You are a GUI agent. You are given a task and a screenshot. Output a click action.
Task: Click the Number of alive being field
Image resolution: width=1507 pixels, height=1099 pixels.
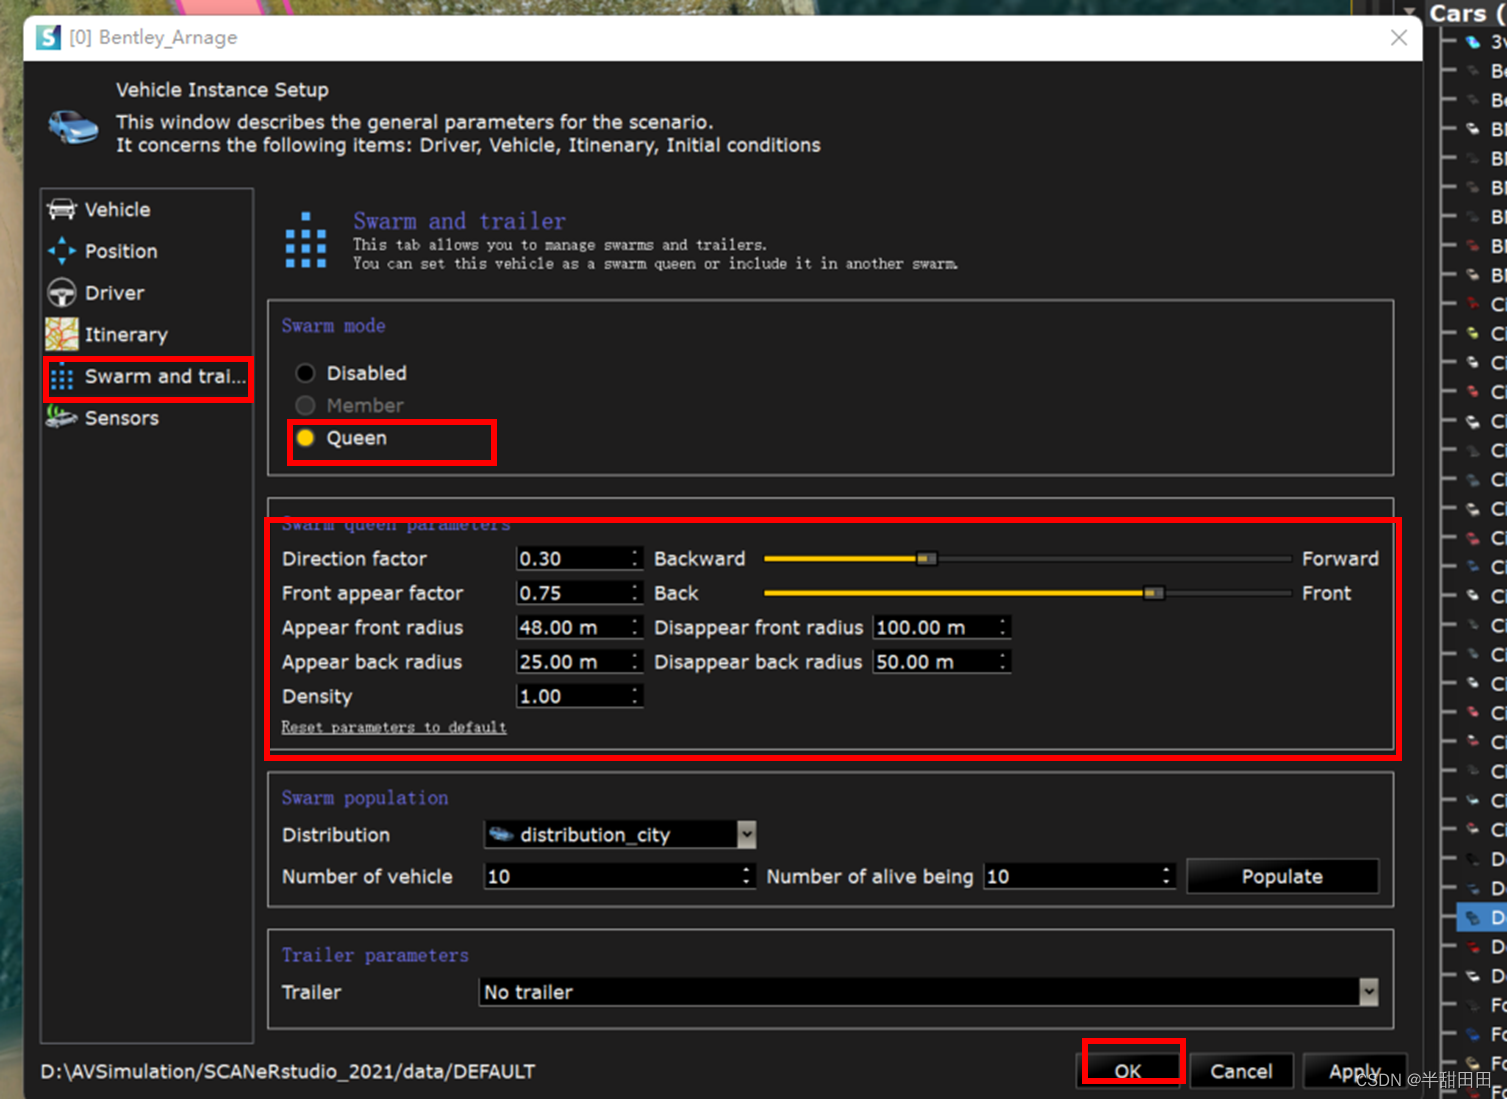pos(1079,877)
